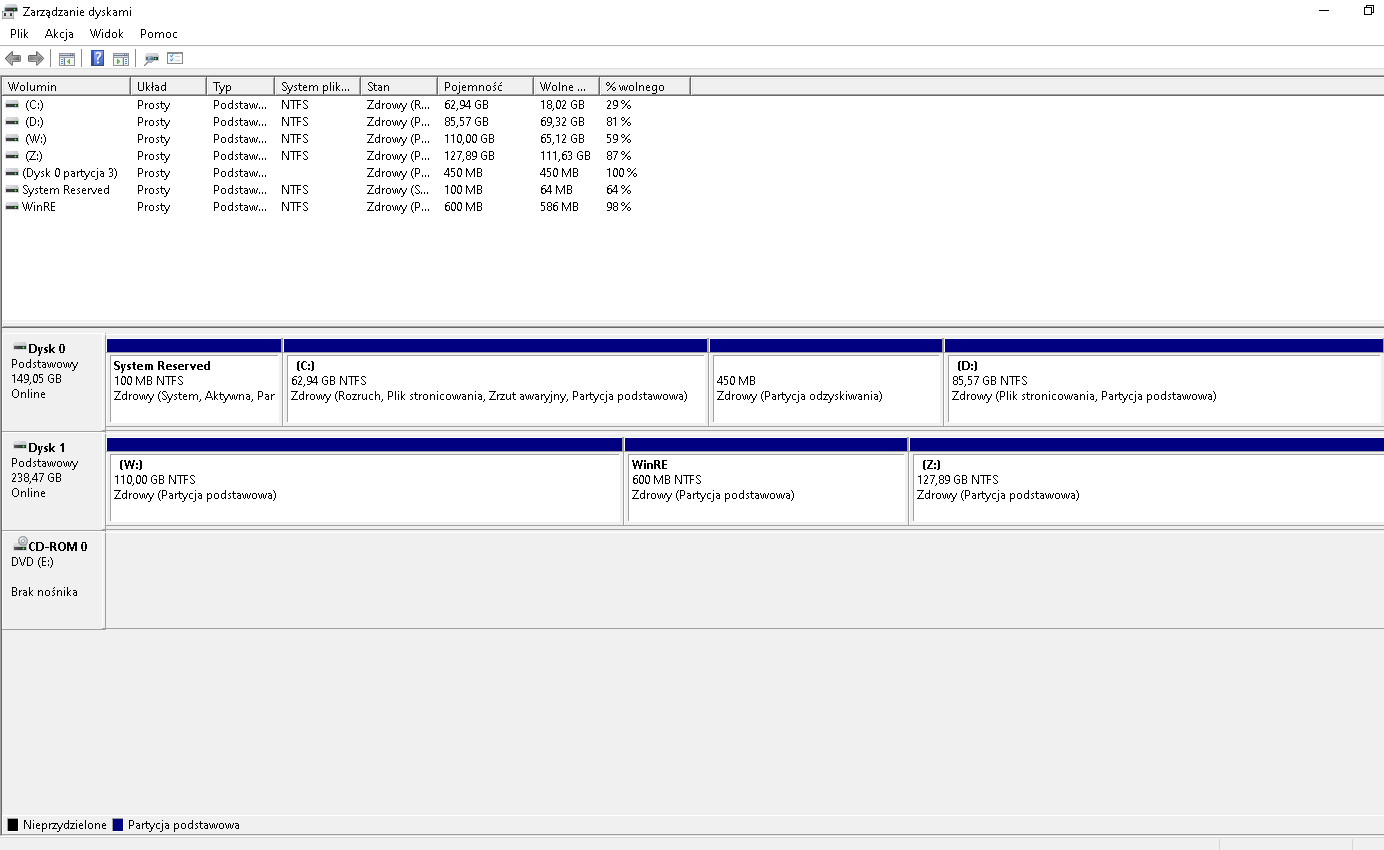Click the 238,47 GB size of Dysk 1
Image resolution: width=1384 pixels, height=850 pixels.
click(36, 478)
